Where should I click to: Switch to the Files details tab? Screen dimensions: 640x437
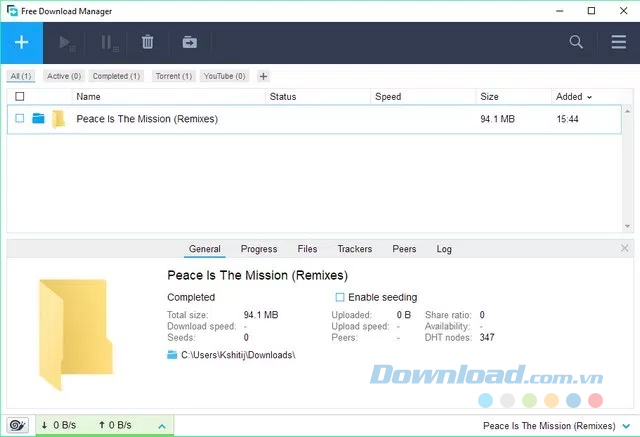click(x=307, y=249)
